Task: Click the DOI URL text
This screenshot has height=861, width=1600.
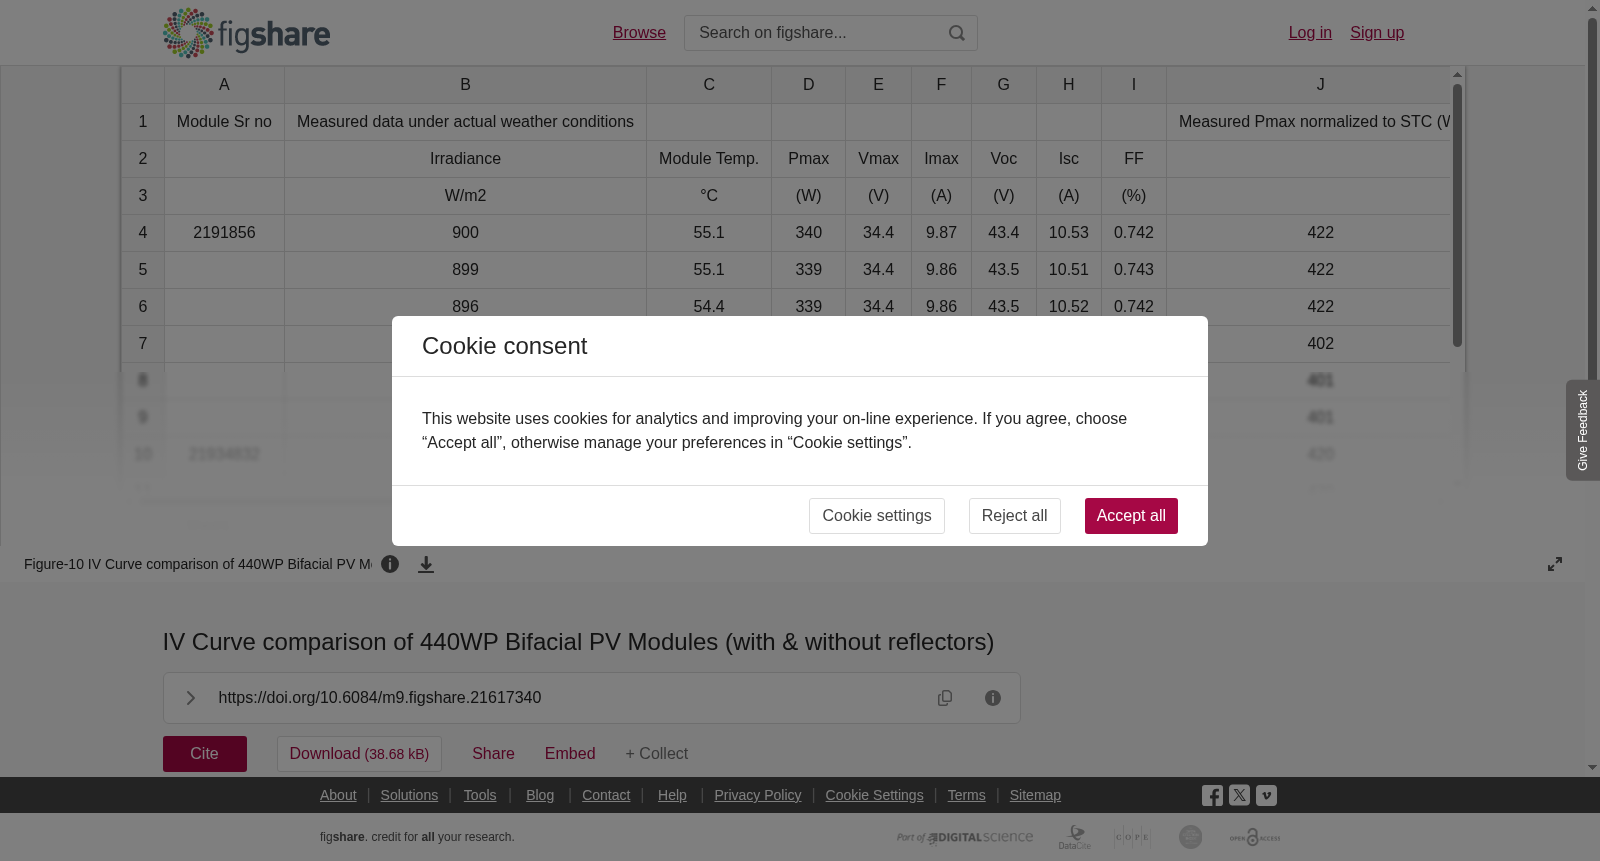Action: (x=380, y=698)
